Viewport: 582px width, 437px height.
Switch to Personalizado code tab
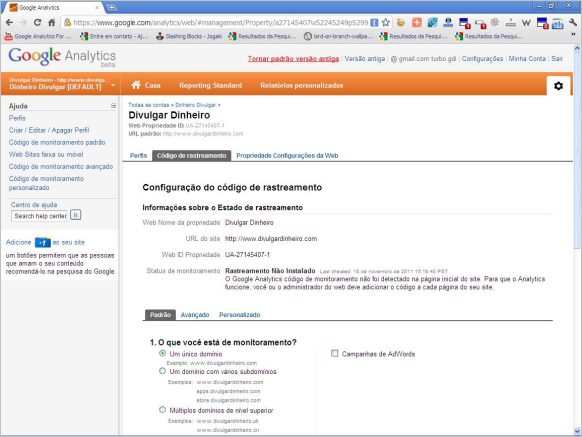239,315
